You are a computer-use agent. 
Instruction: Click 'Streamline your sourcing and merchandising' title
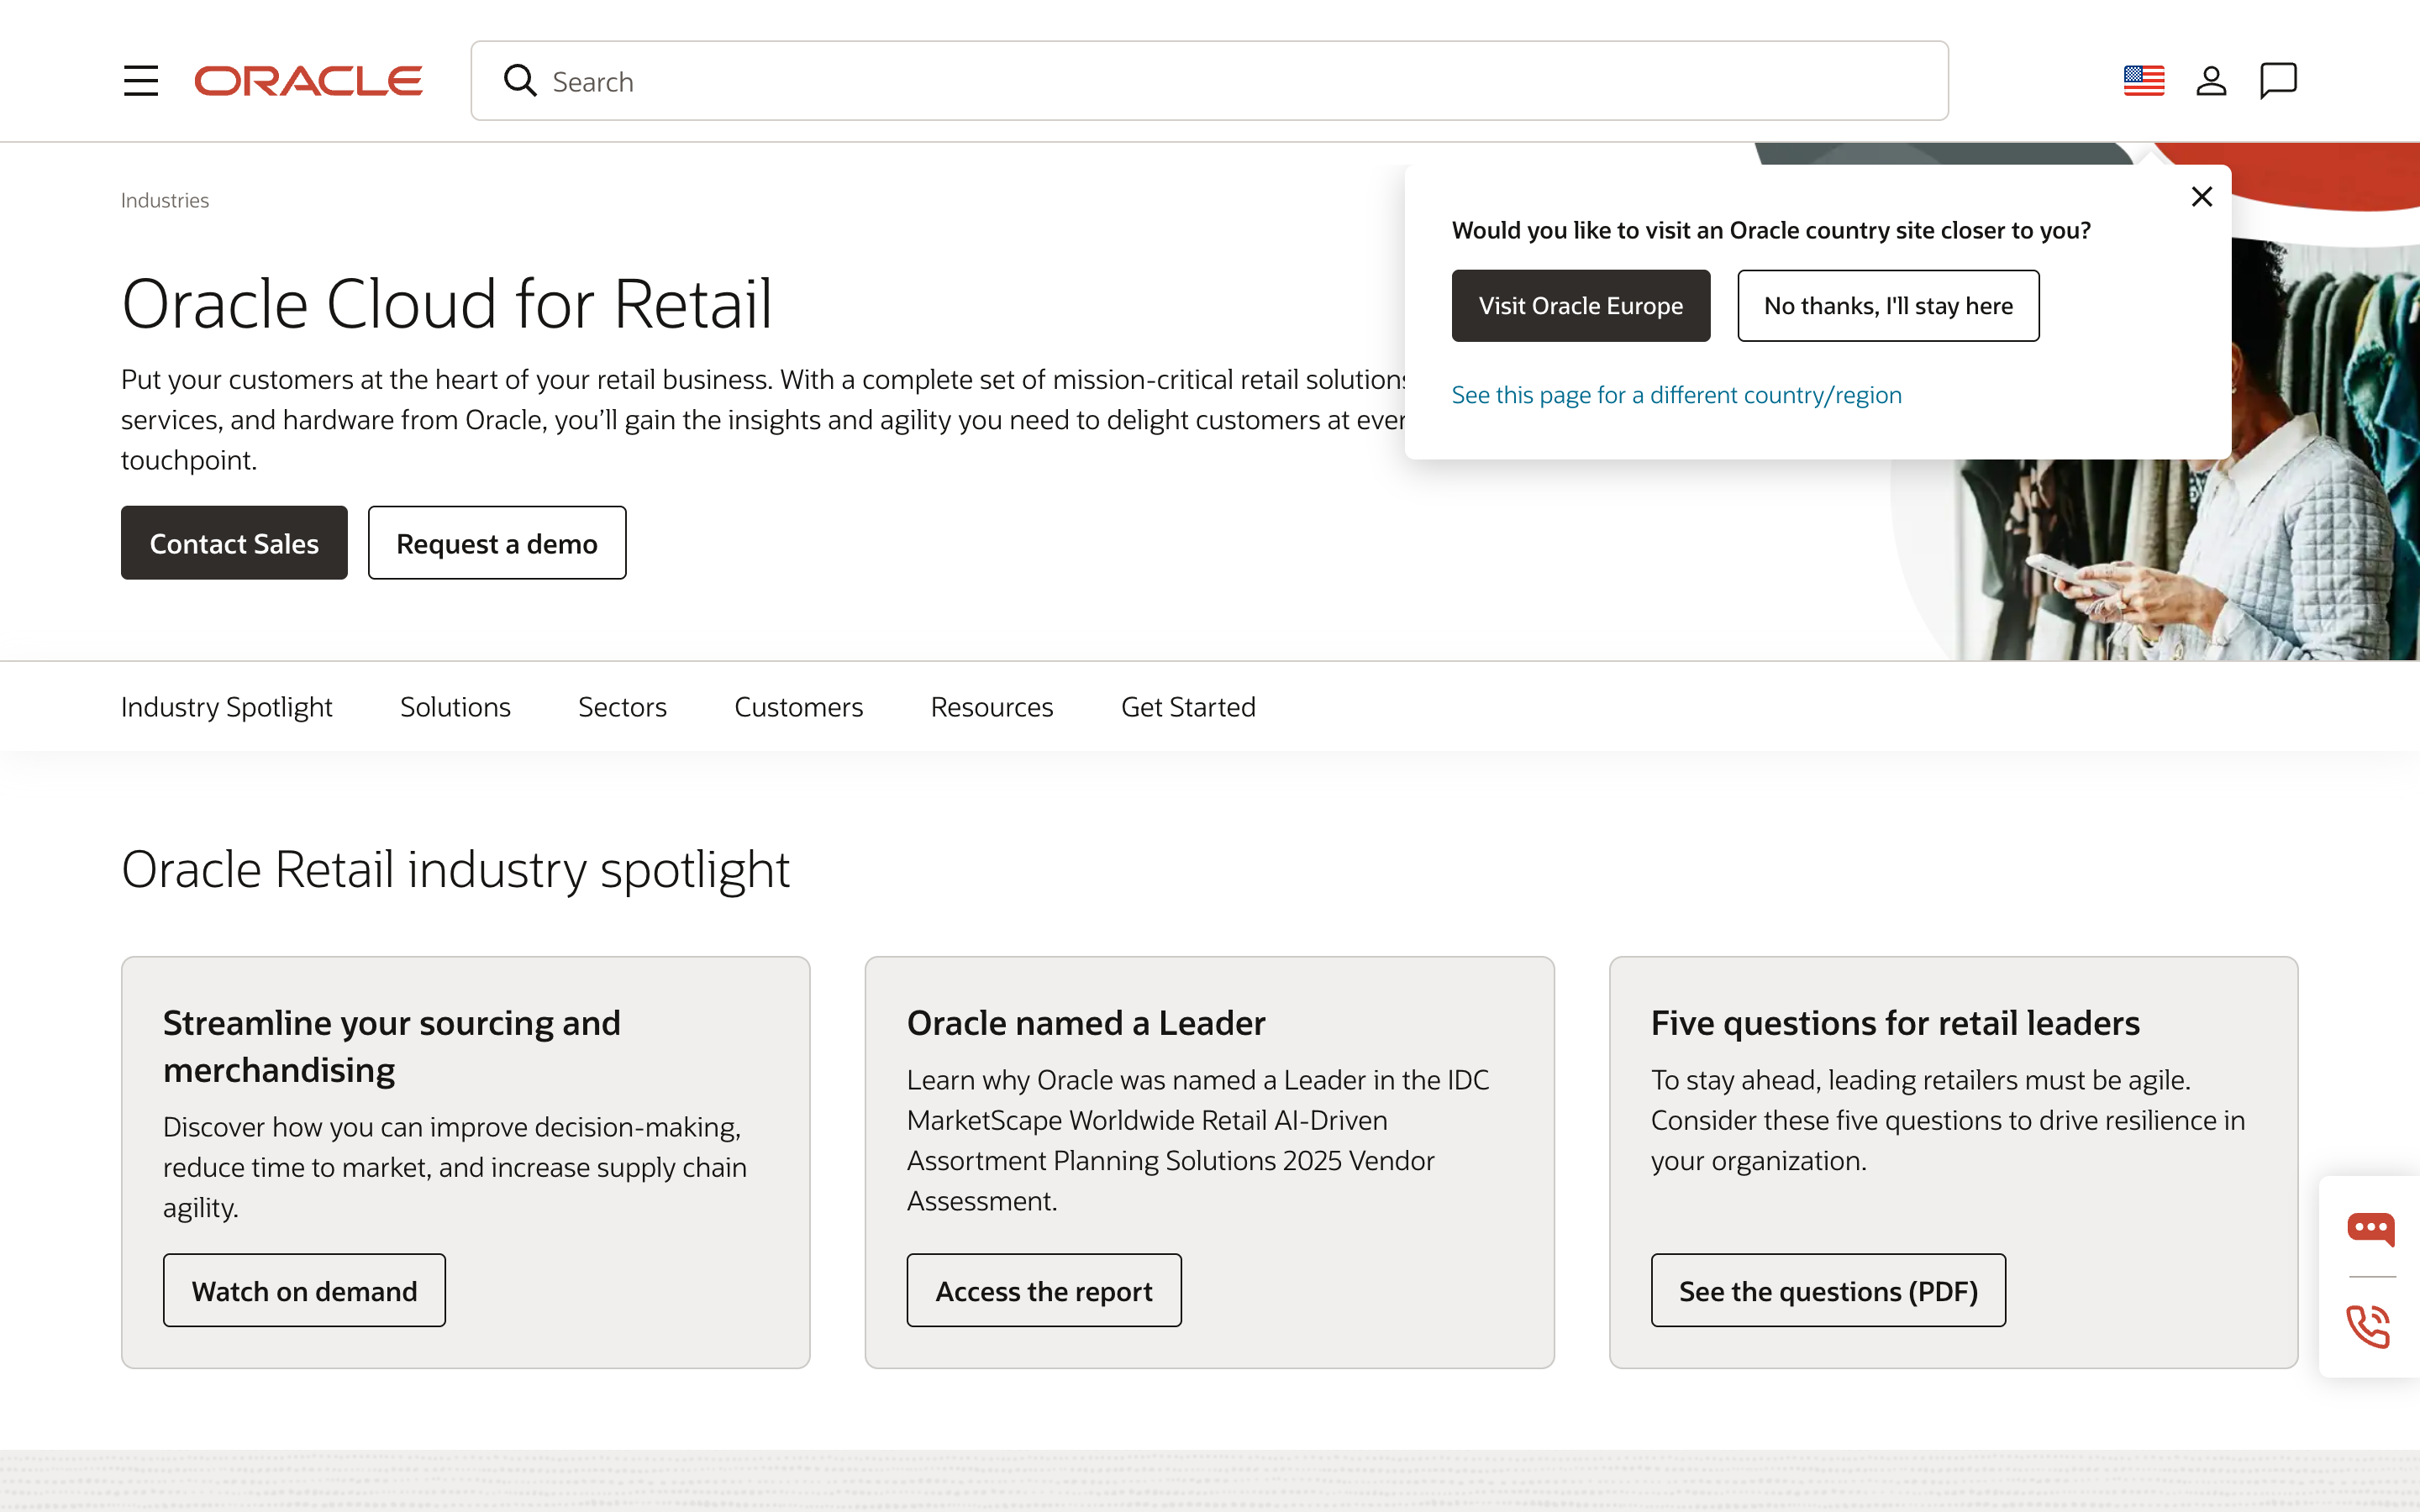(392, 1046)
